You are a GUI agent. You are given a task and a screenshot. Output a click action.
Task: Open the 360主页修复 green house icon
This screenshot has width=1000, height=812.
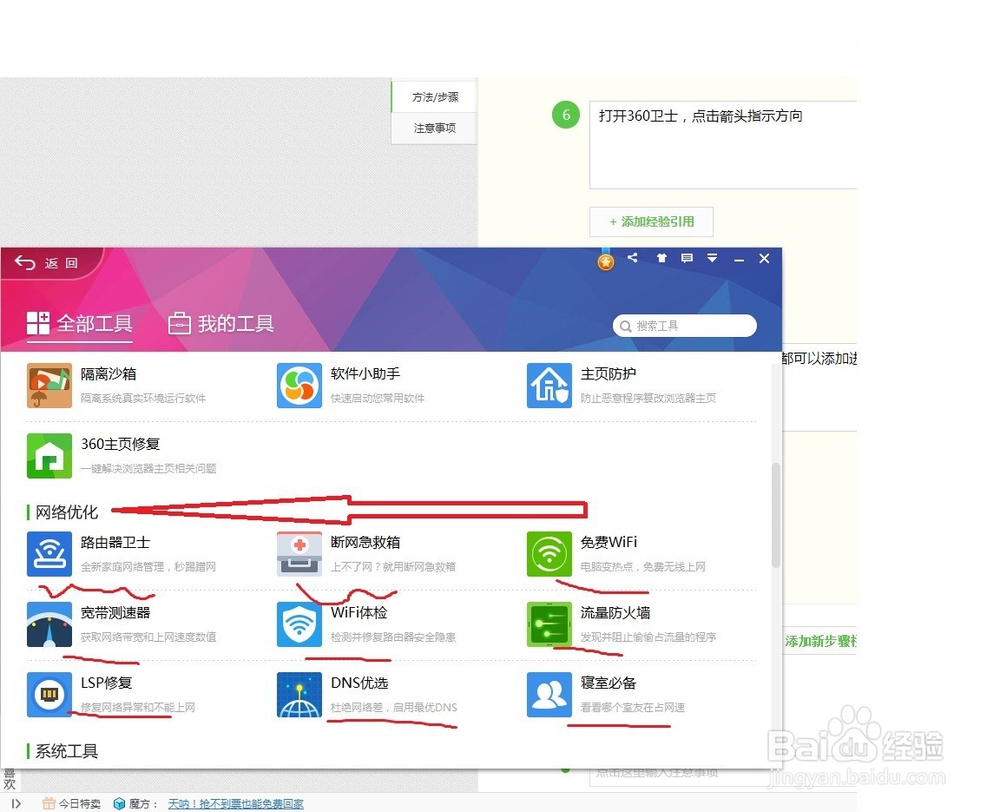click(x=49, y=455)
